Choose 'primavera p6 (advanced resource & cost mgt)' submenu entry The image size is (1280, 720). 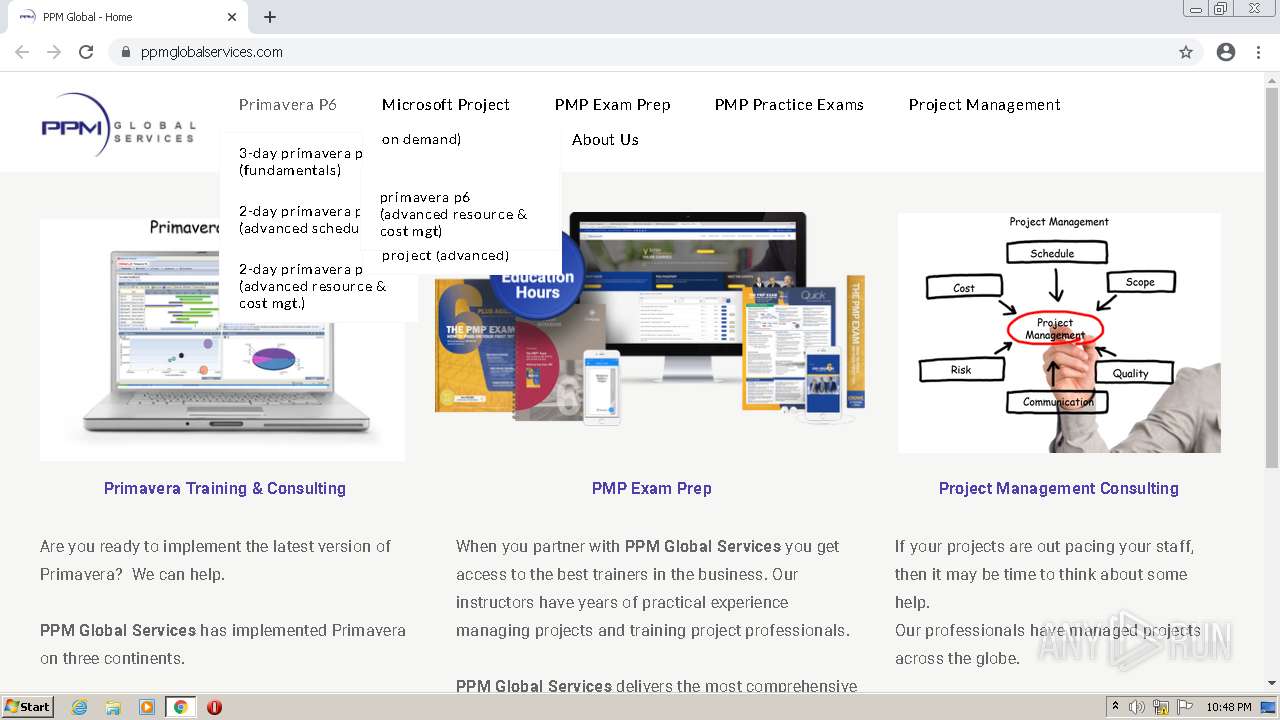tap(454, 214)
